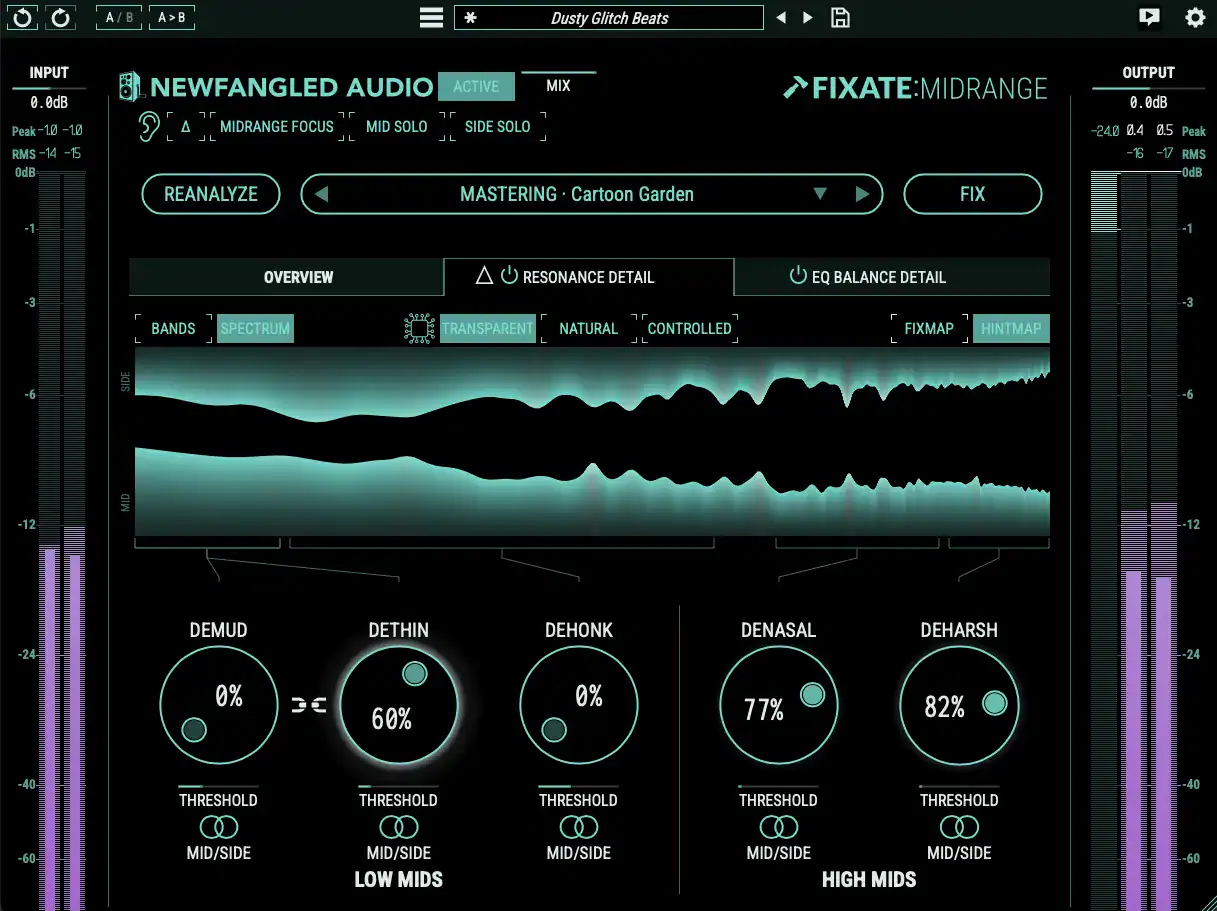Select BANDS display mode
The height and width of the screenshot is (911, 1217).
(173, 328)
